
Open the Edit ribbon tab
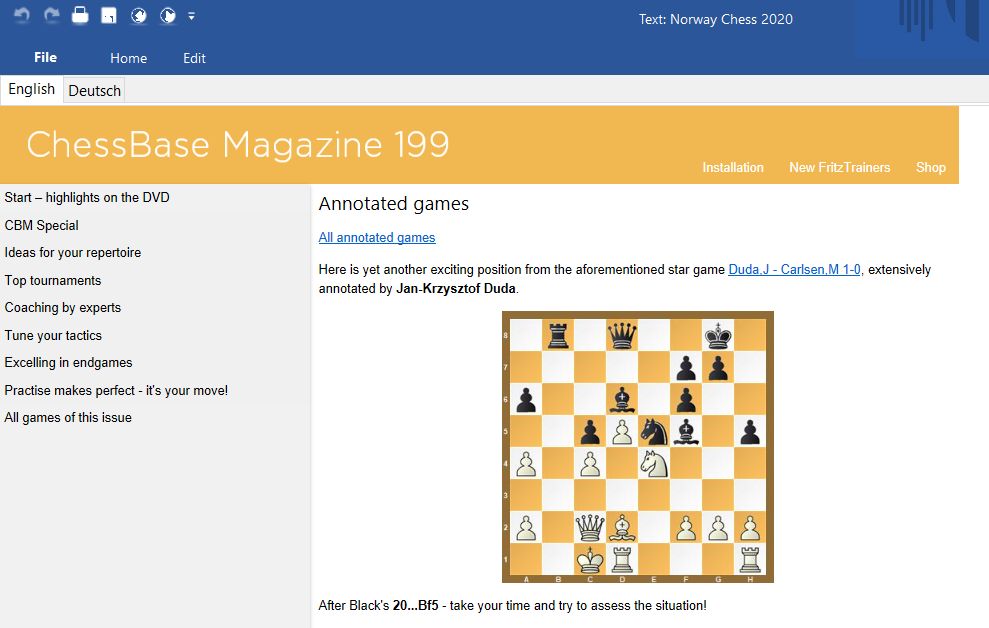(x=194, y=58)
